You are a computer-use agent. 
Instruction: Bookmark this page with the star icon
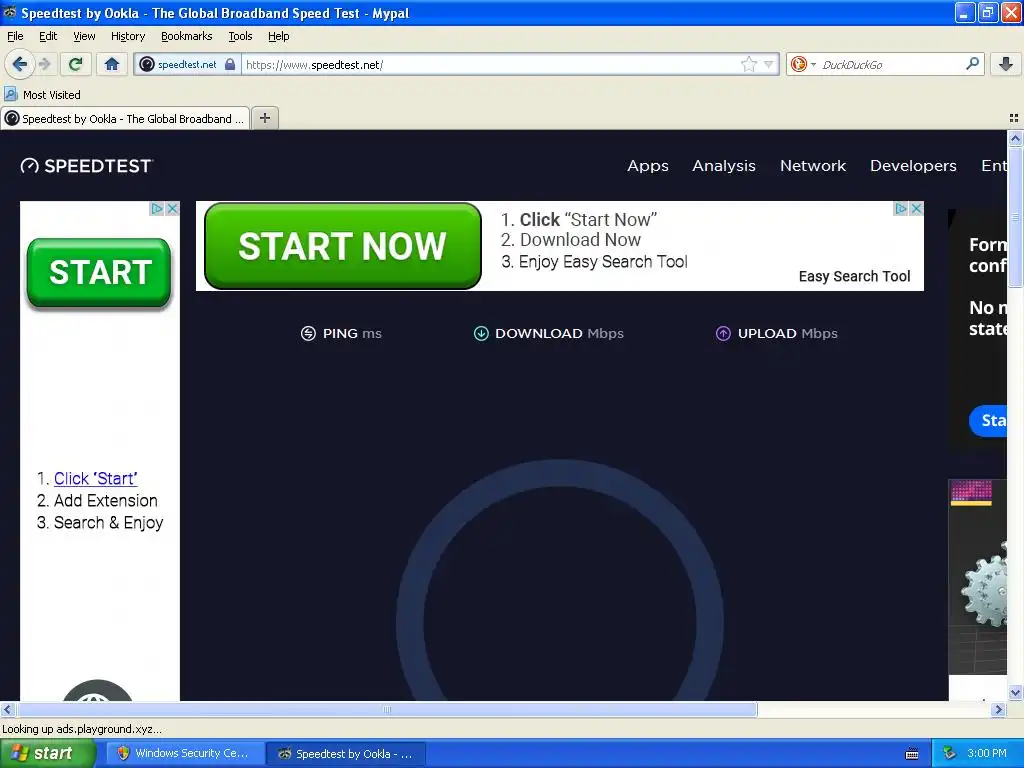coord(748,64)
